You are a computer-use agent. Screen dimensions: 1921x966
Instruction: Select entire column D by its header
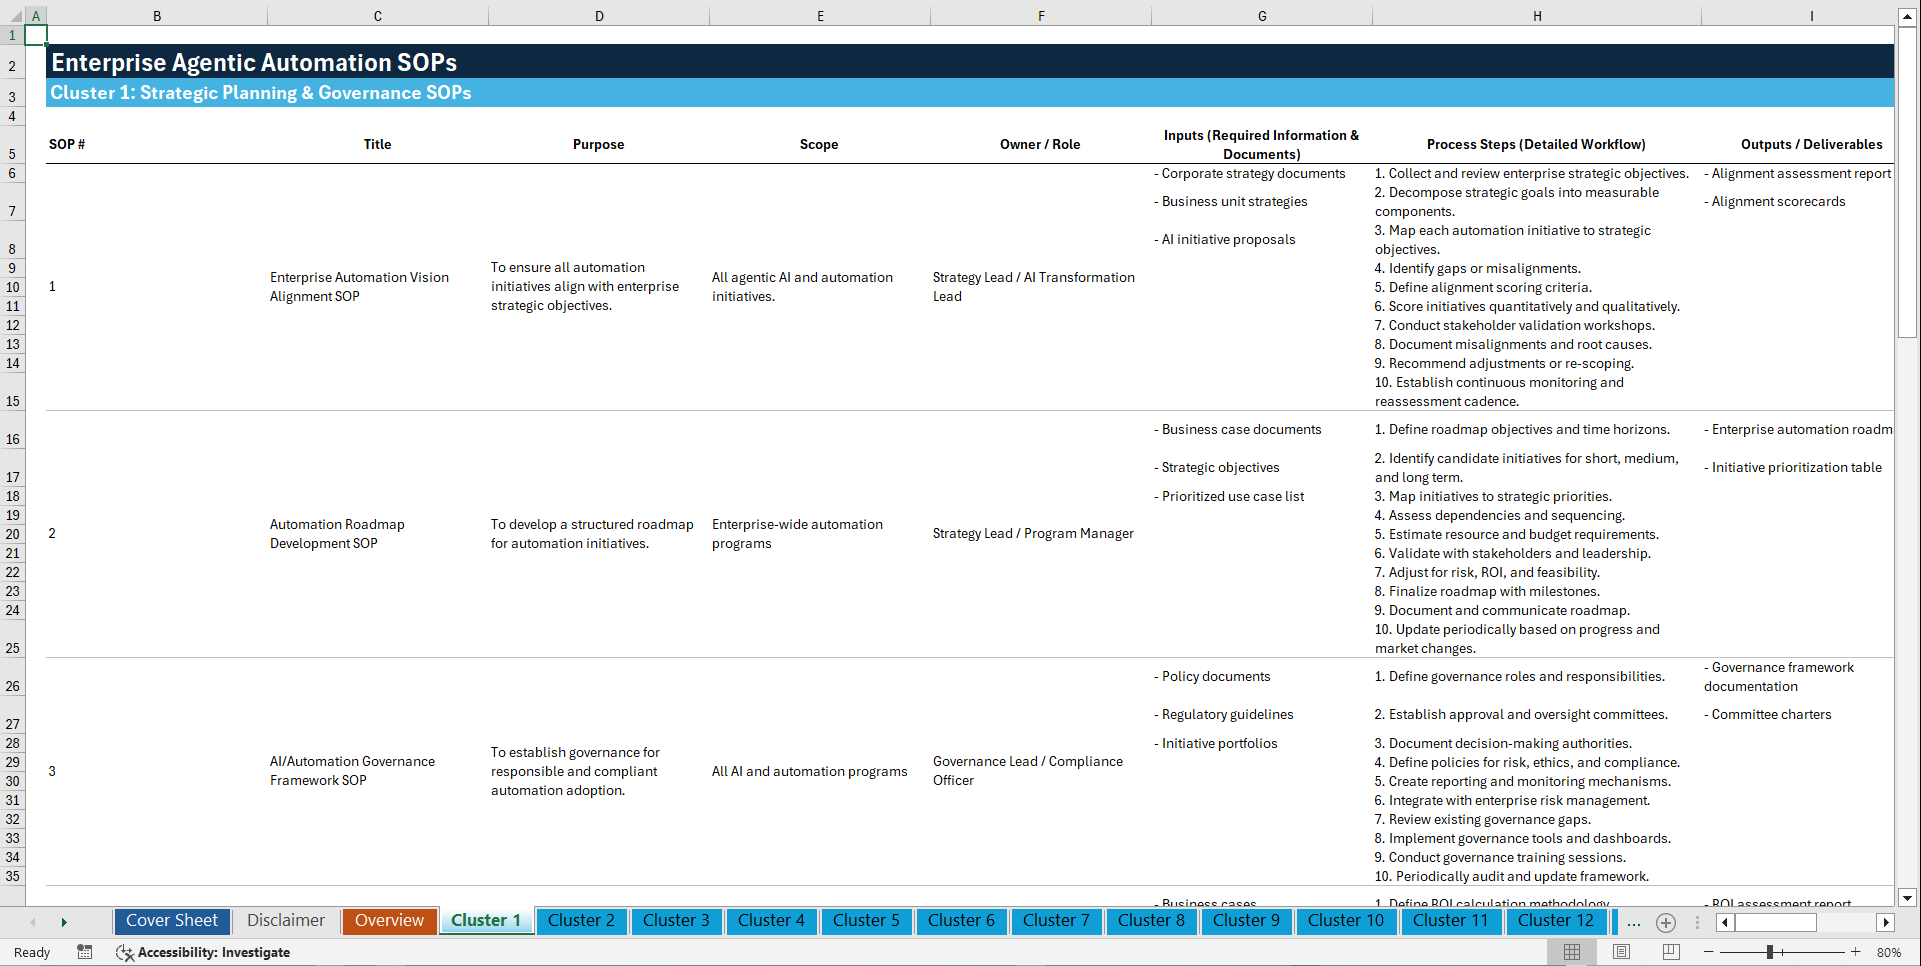599,15
